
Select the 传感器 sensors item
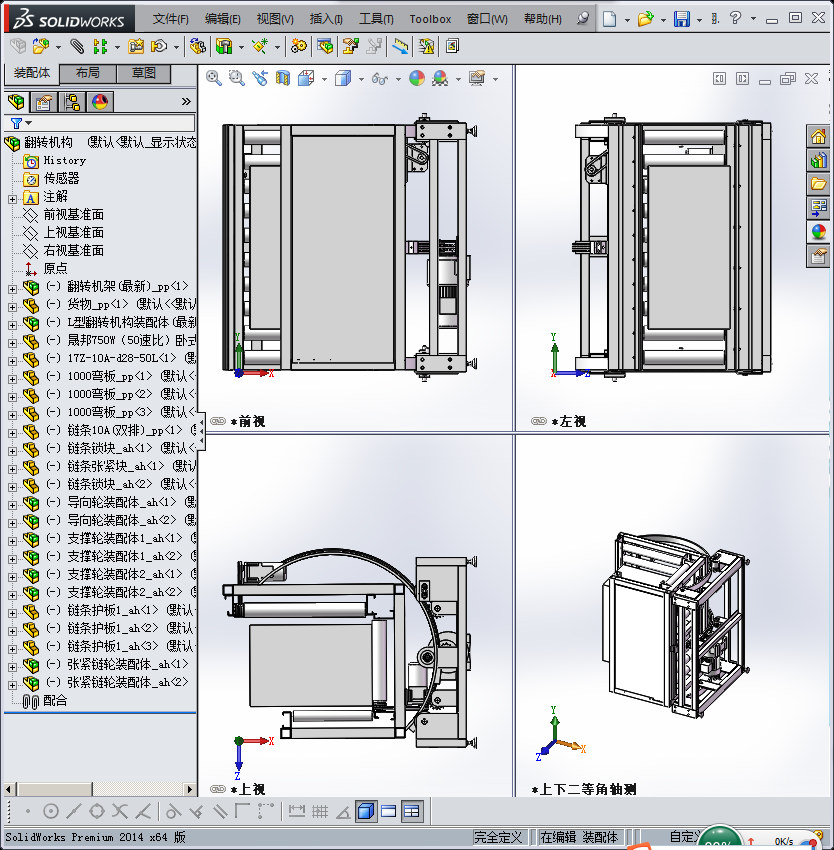pos(61,178)
